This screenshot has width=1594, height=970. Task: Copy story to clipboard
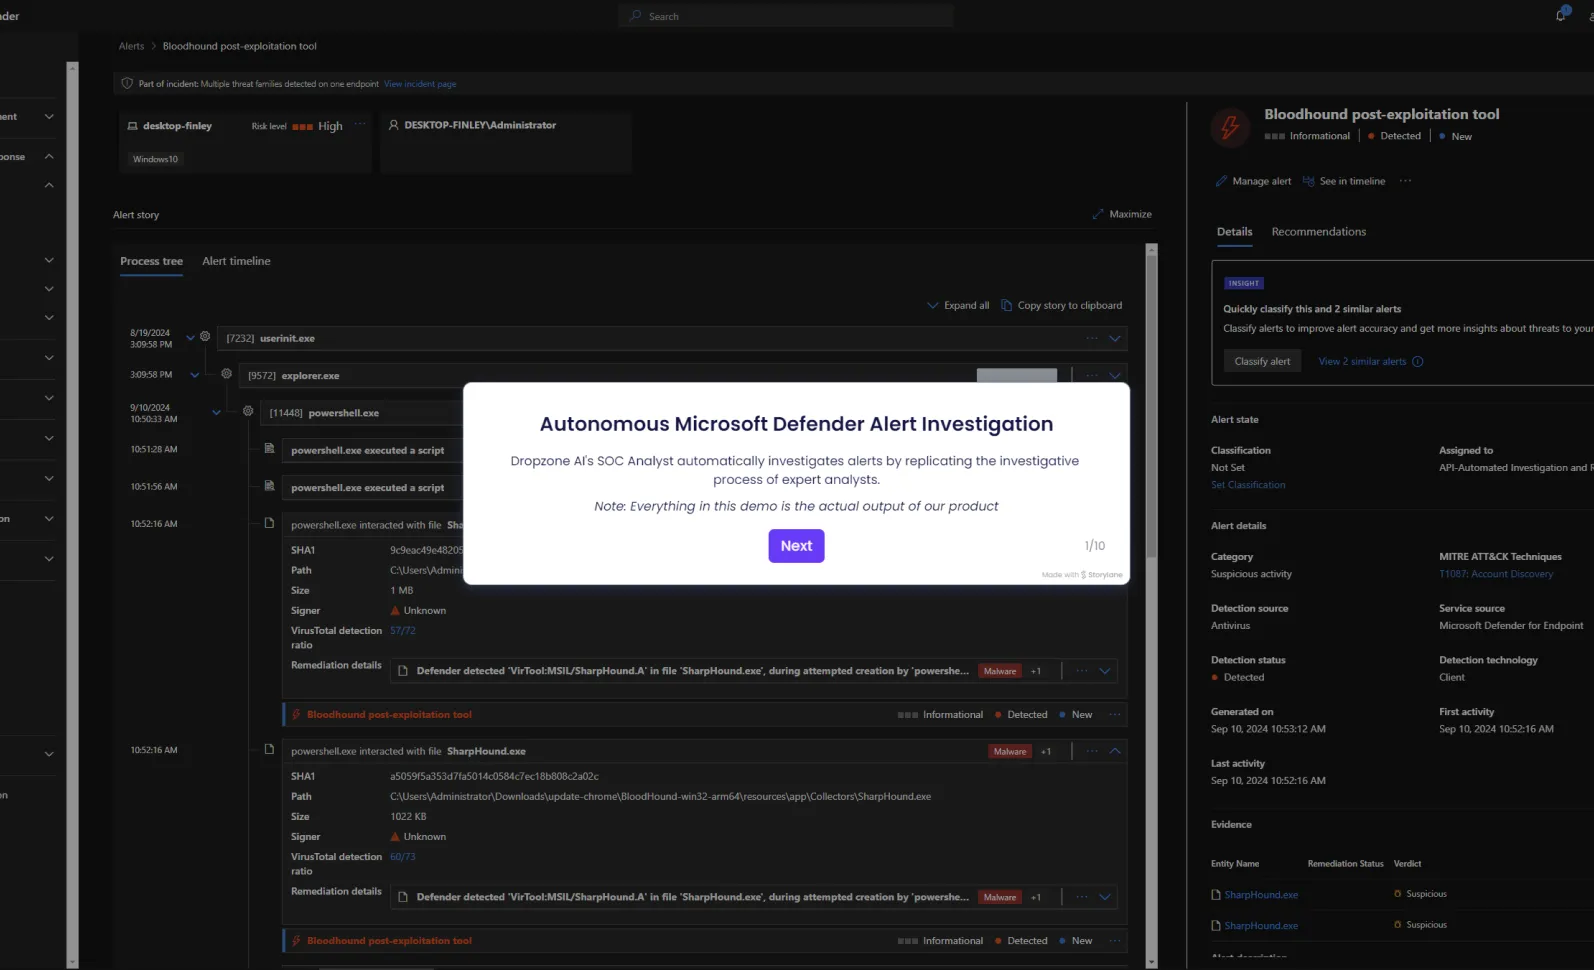(x=1062, y=305)
